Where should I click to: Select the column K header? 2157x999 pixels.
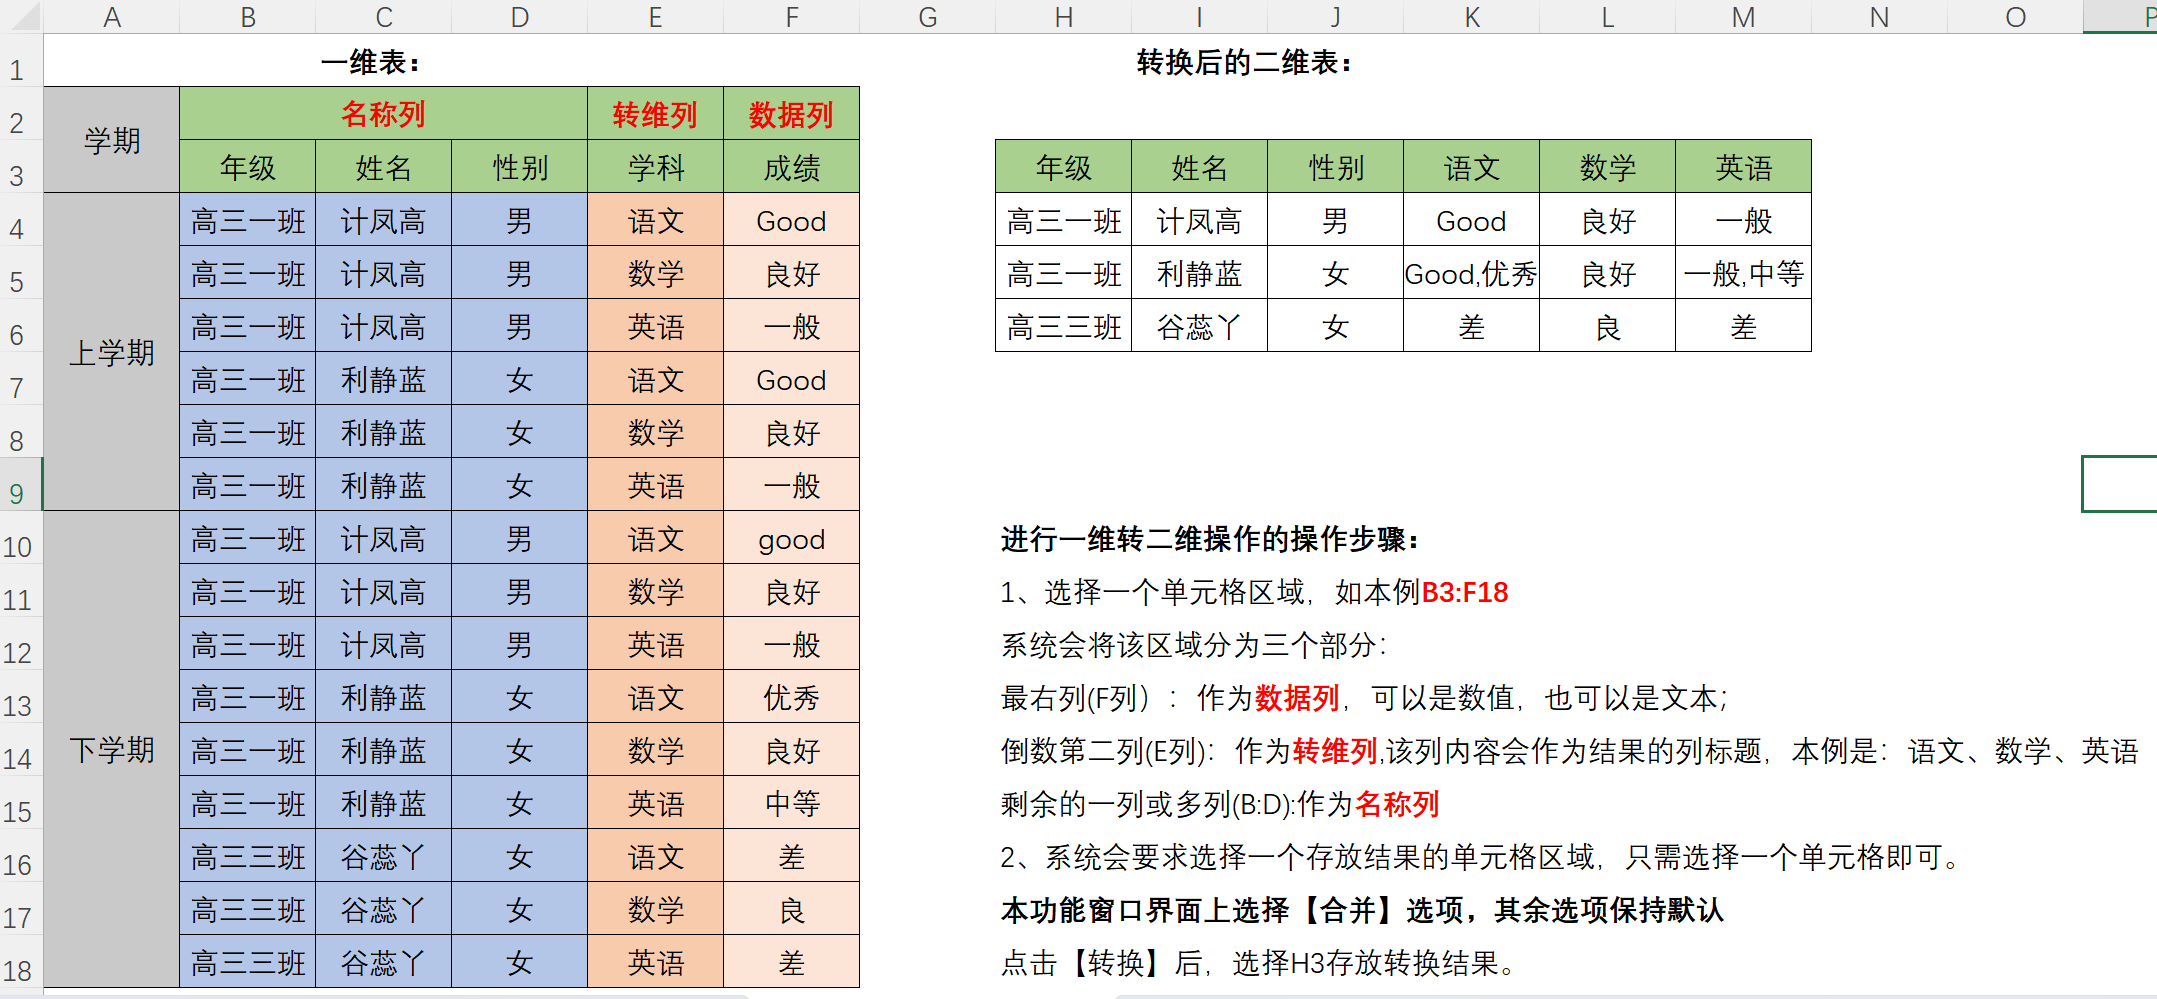(x=1471, y=17)
